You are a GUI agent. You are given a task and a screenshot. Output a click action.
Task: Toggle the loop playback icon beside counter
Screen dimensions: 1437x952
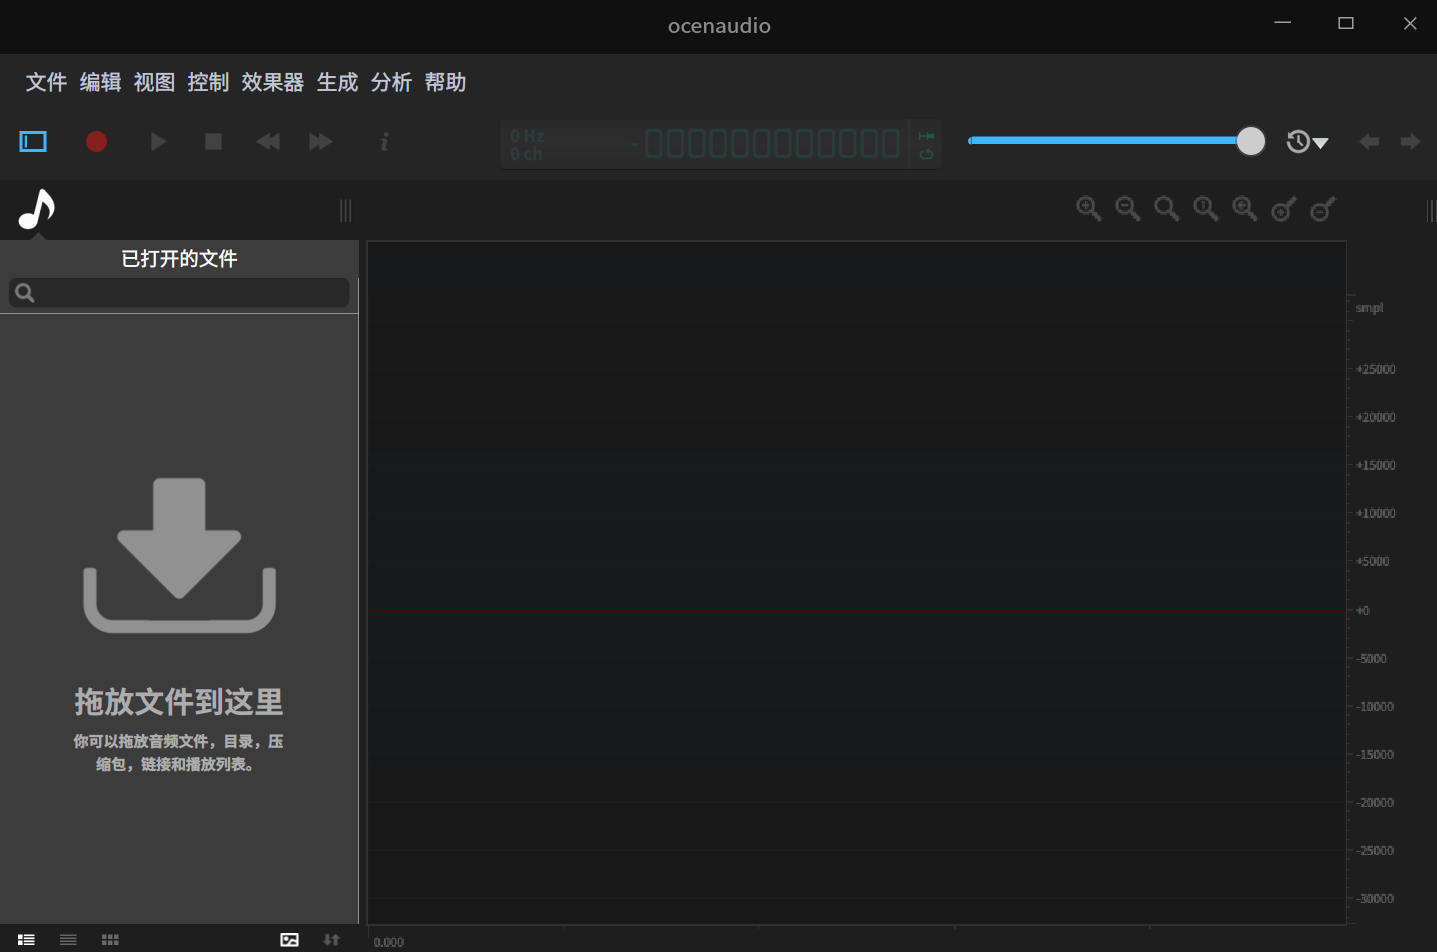pos(926,154)
